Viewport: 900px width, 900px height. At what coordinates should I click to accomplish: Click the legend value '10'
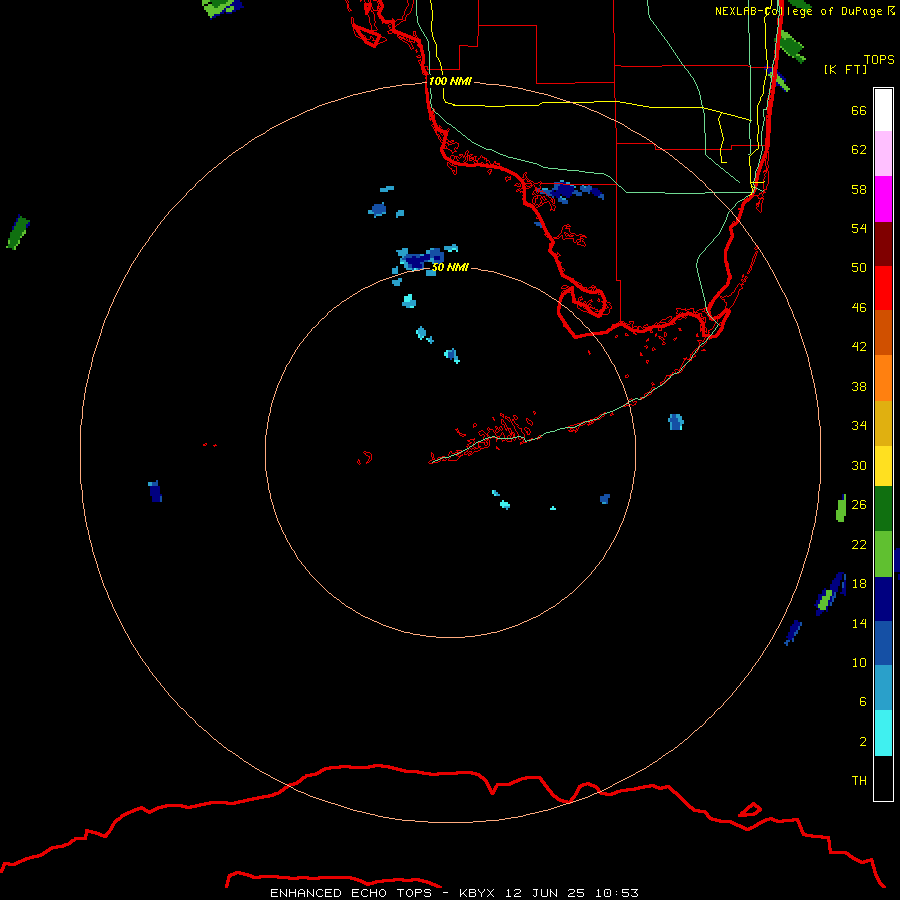[x=859, y=662]
